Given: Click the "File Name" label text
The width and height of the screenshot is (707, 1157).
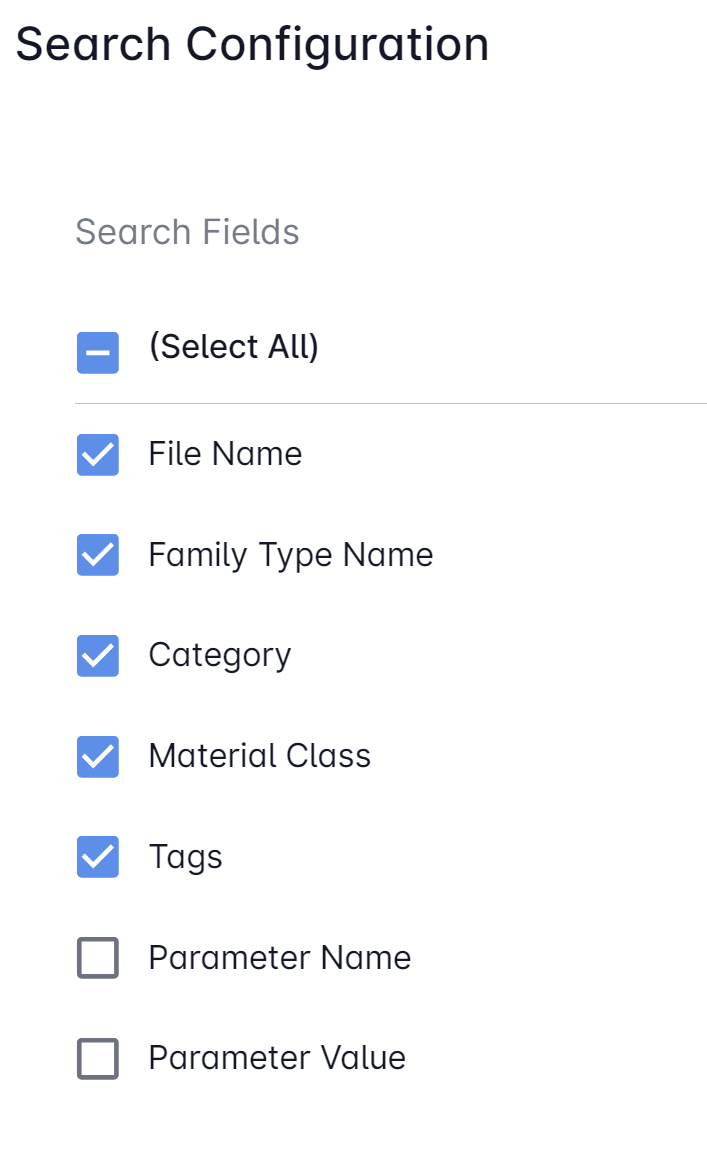Looking at the screenshot, I should 225,454.
